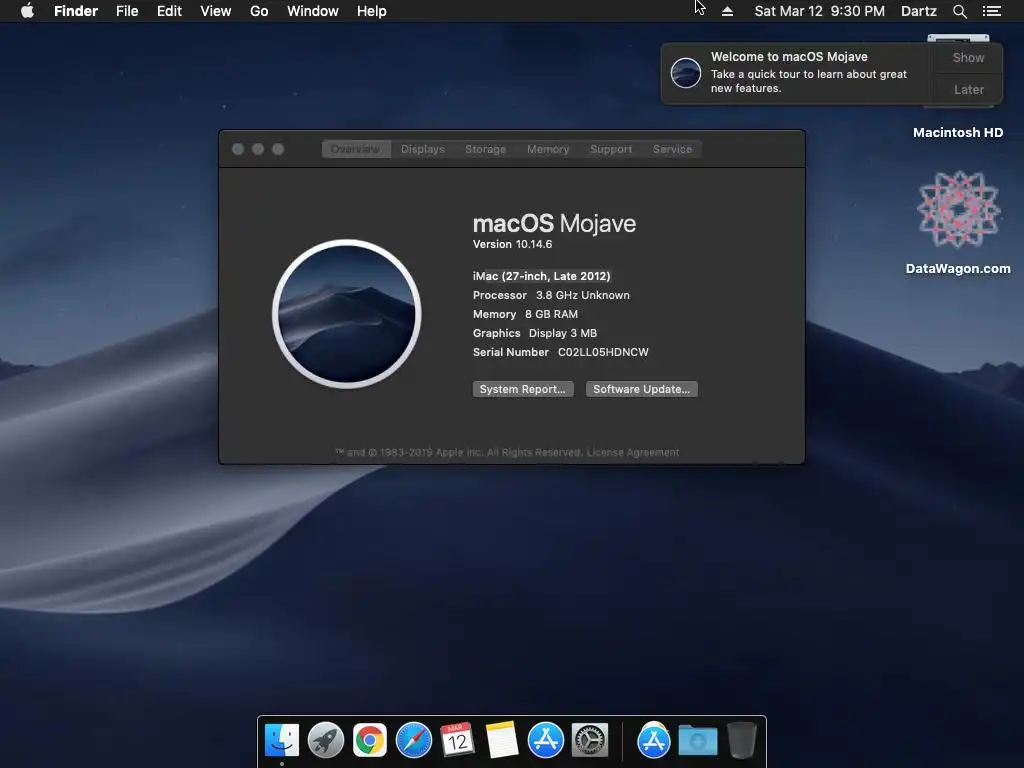Launch Launchpad rocket icon in dock
The width and height of the screenshot is (1024, 768).
coord(326,740)
